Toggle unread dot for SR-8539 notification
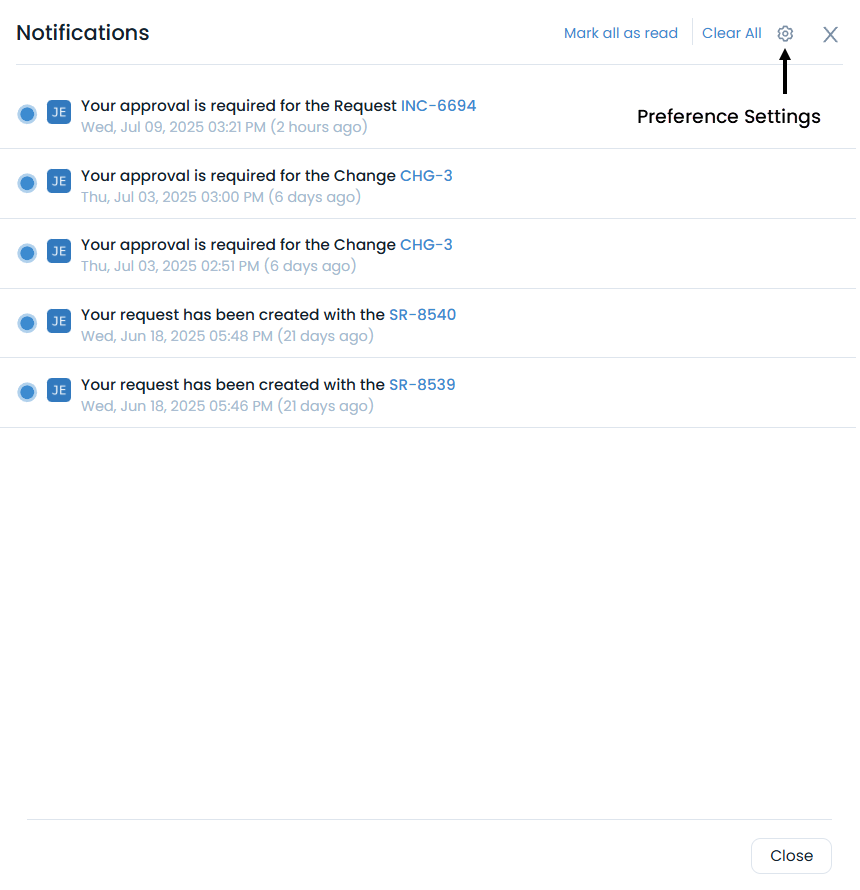 coord(27,392)
